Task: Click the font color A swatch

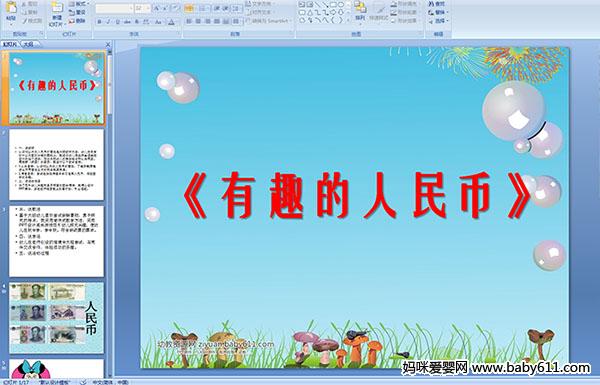Action: tap(171, 22)
